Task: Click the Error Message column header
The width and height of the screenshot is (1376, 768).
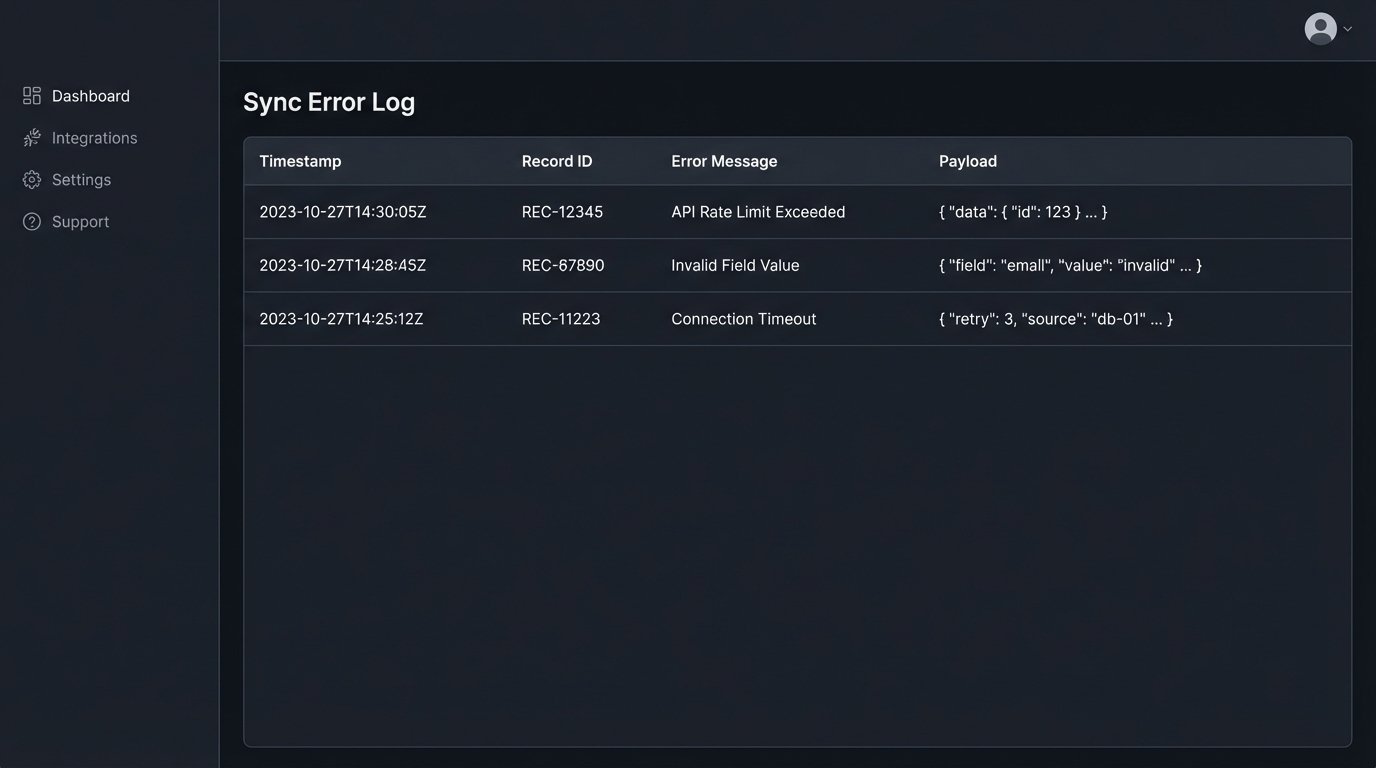Action: coord(724,161)
